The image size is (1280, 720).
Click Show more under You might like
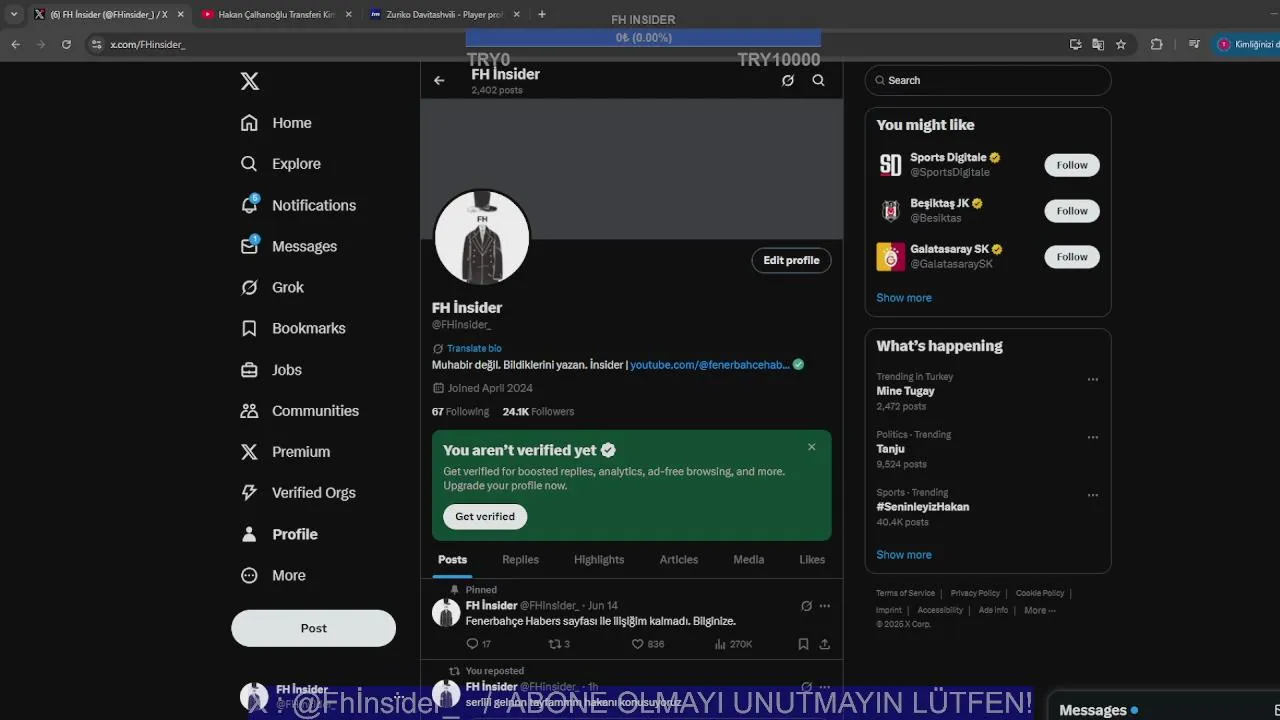pos(904,298)
